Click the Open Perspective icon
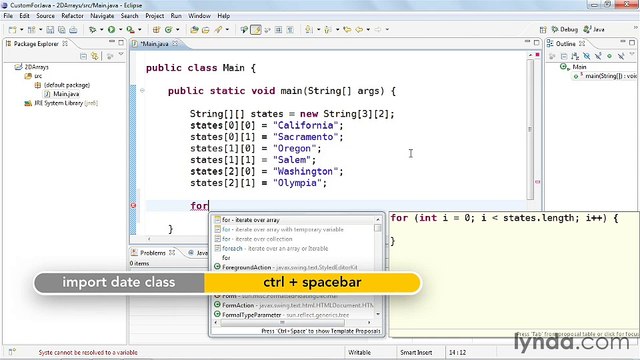640x360 pixels. (543, 29)
